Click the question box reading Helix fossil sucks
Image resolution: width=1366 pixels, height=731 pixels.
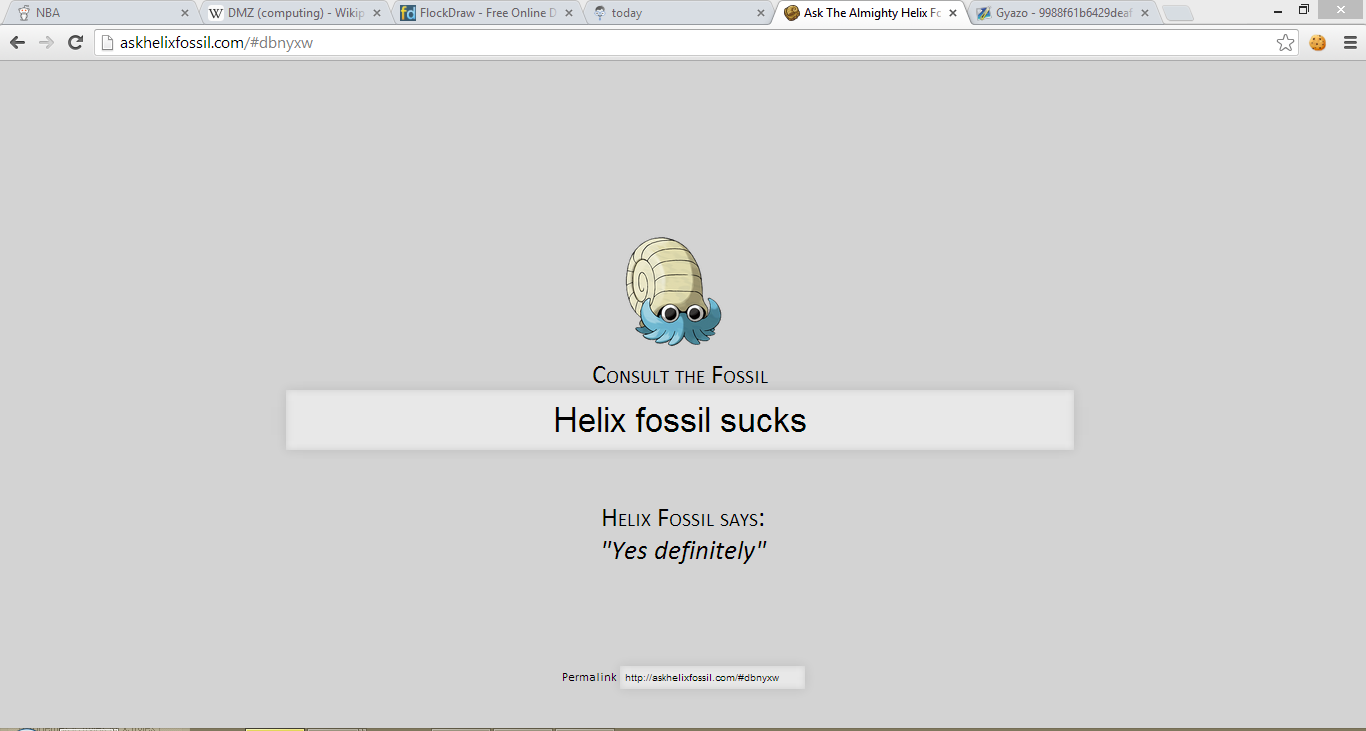pyautogui.click(x=680, y=420)
